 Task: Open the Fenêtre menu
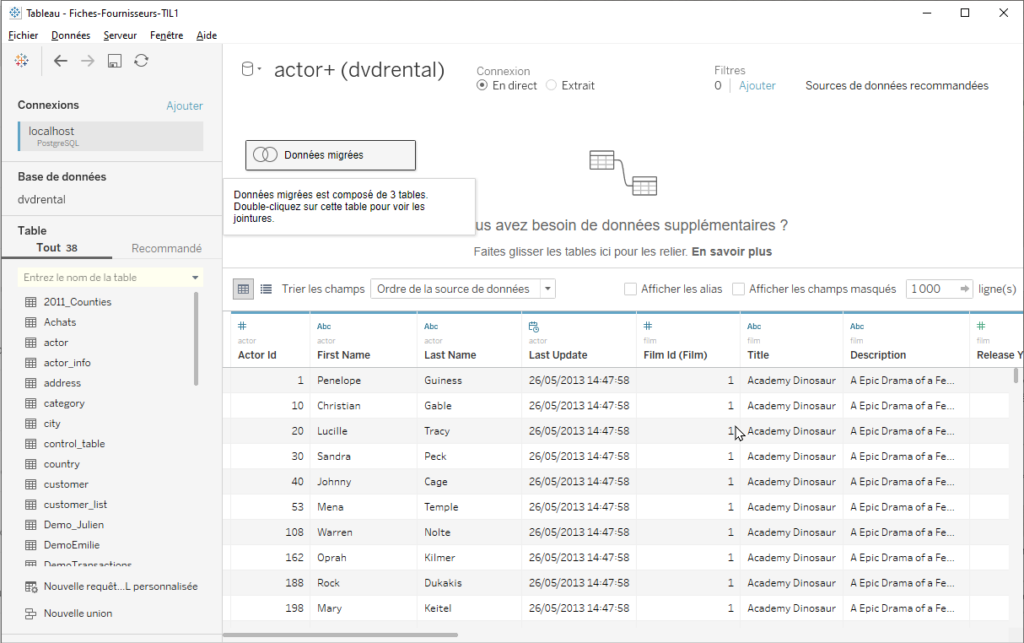167,35
